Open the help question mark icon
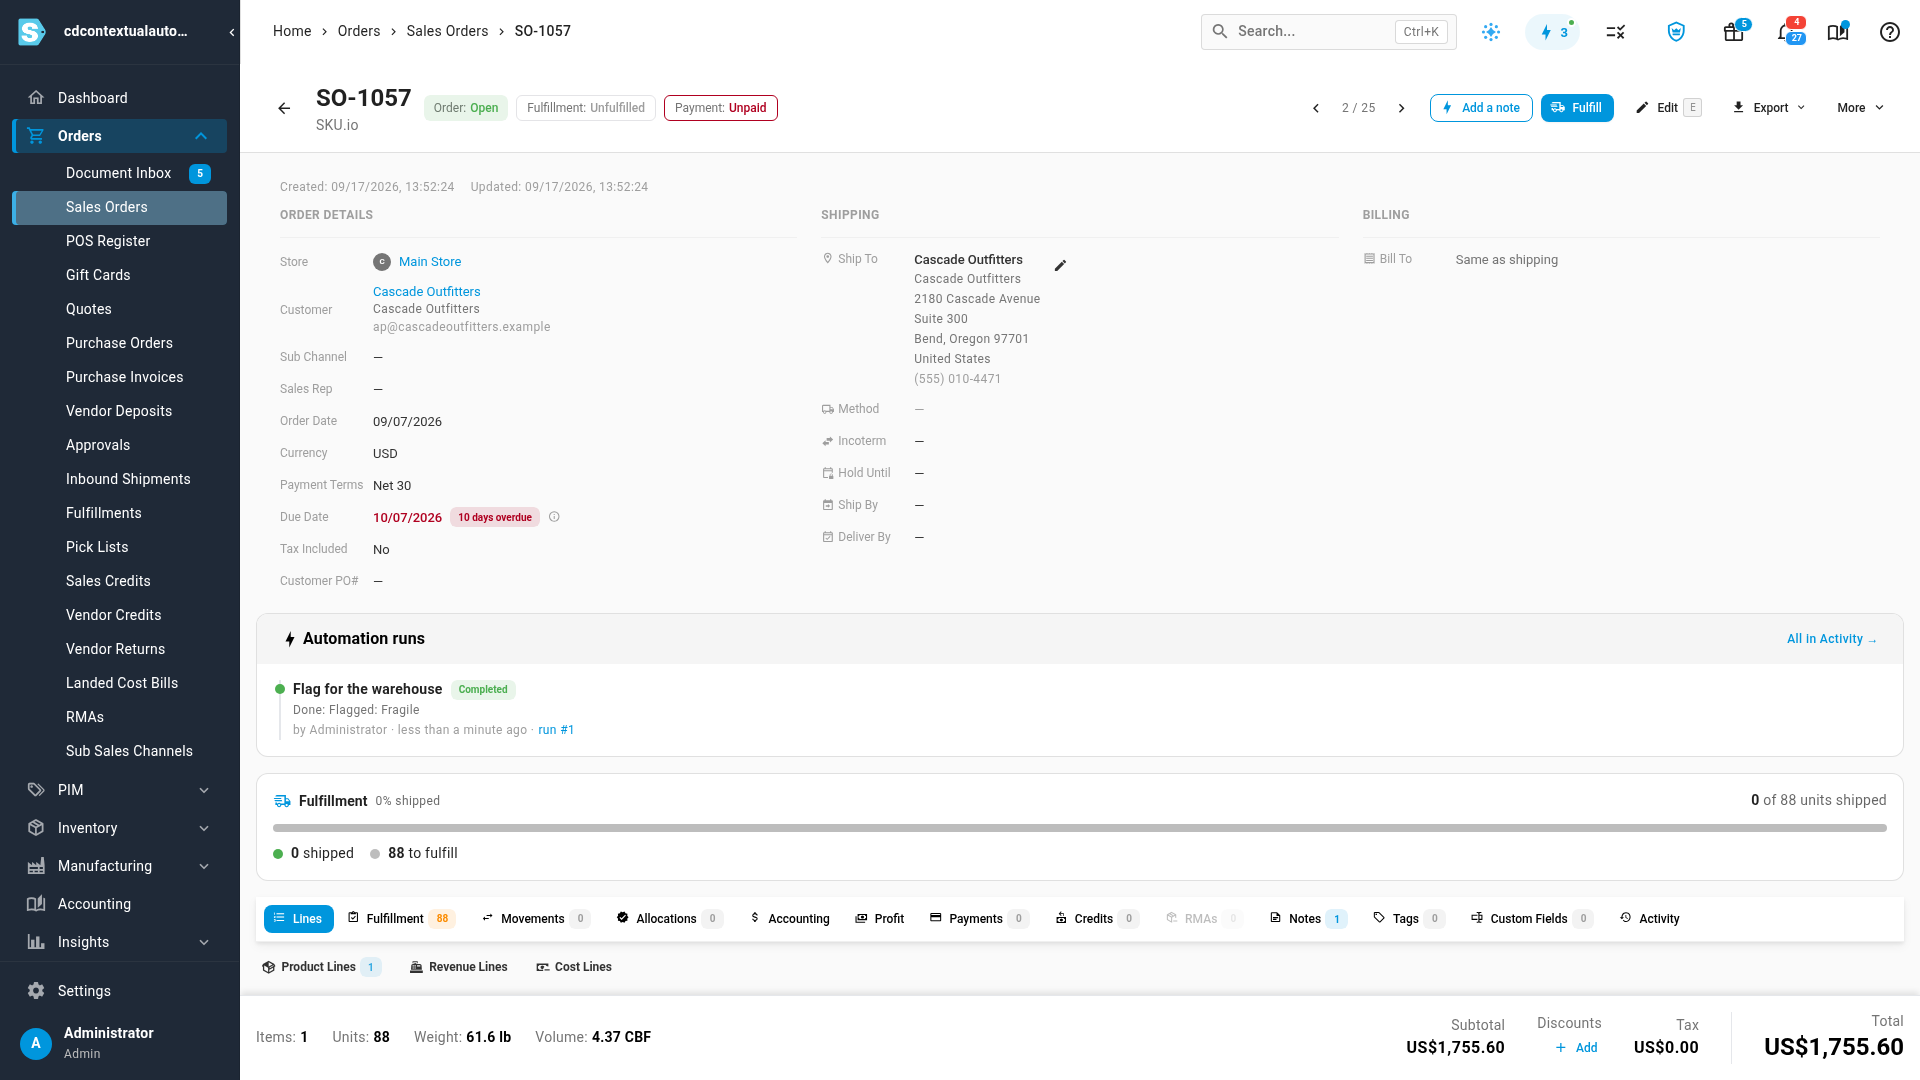The width and height of the screenshot is (1920, 1080). [x=1889, y=32]
